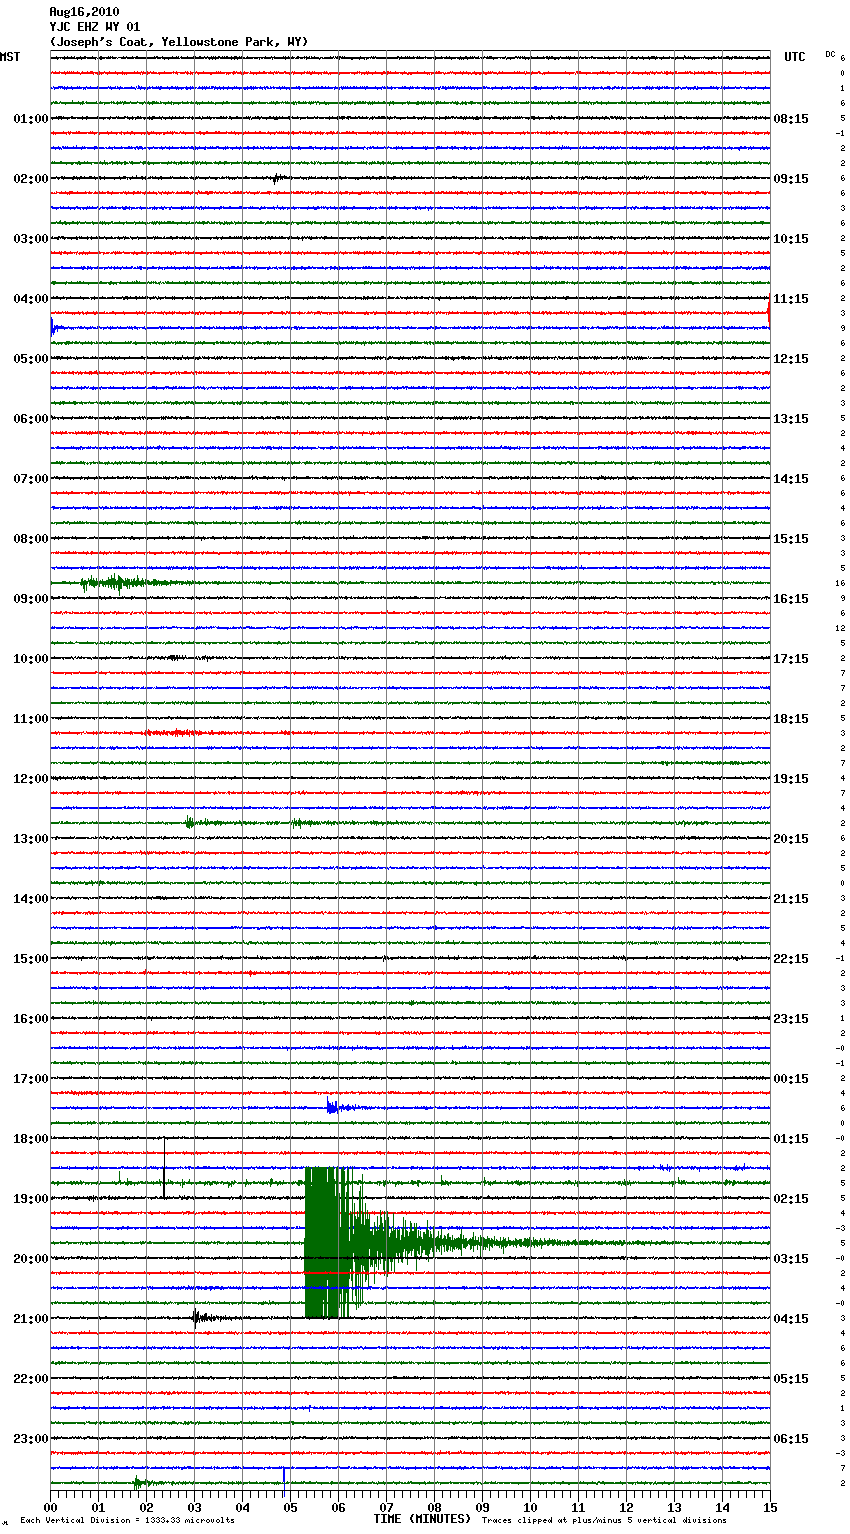Viewport: 850px width, 1534px height.
Task: Click the 18:15 UTC time label
Action: pos(791,719)
